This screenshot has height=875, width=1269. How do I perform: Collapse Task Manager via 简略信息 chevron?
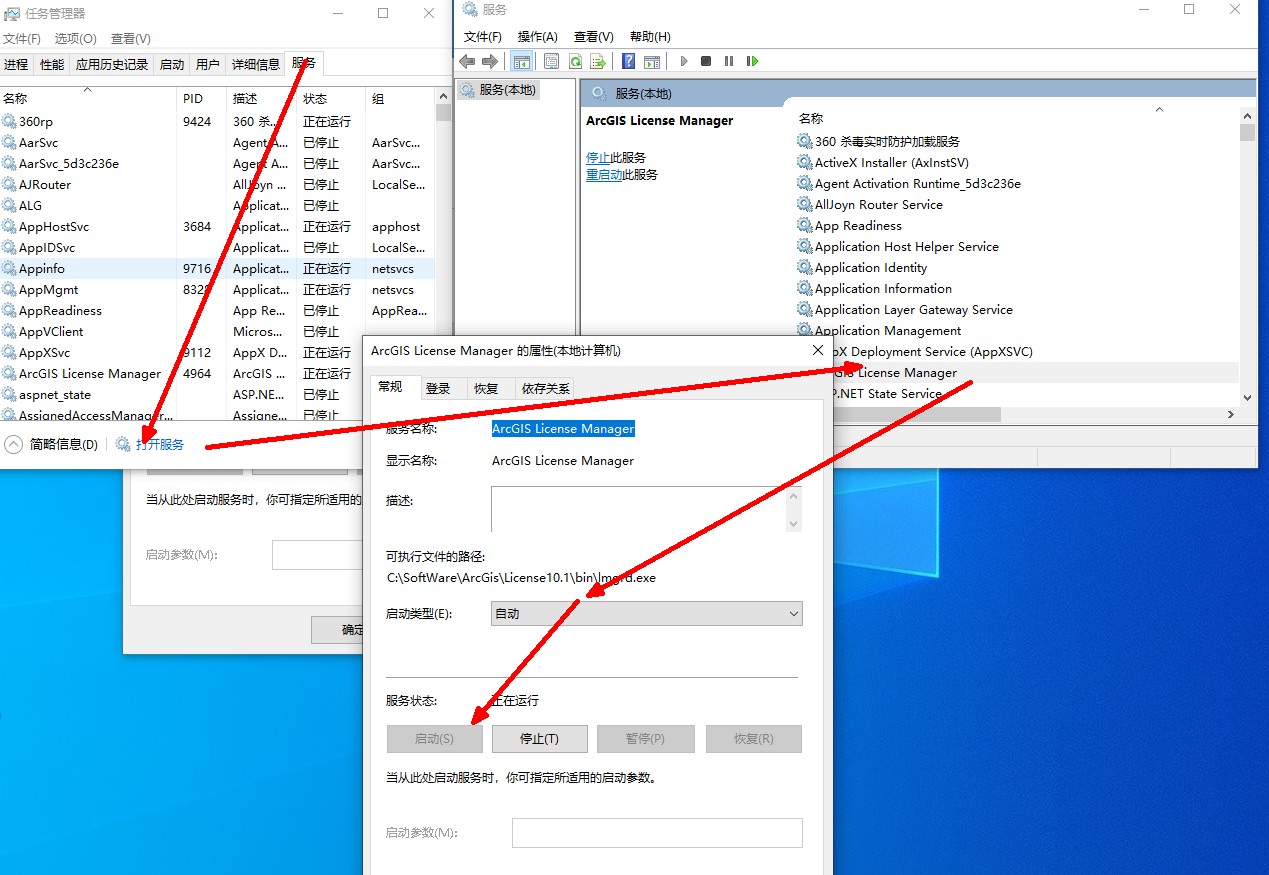click(13, 444)
